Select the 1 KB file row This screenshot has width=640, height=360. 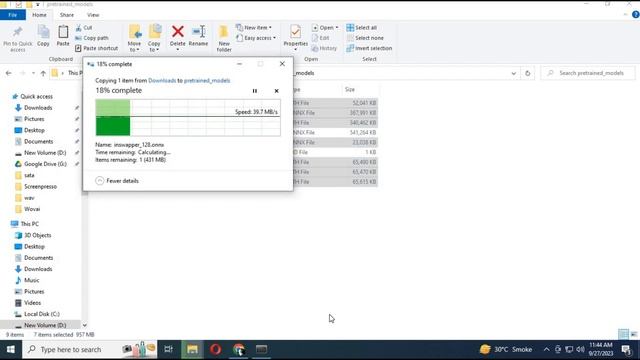coord(335,152)
